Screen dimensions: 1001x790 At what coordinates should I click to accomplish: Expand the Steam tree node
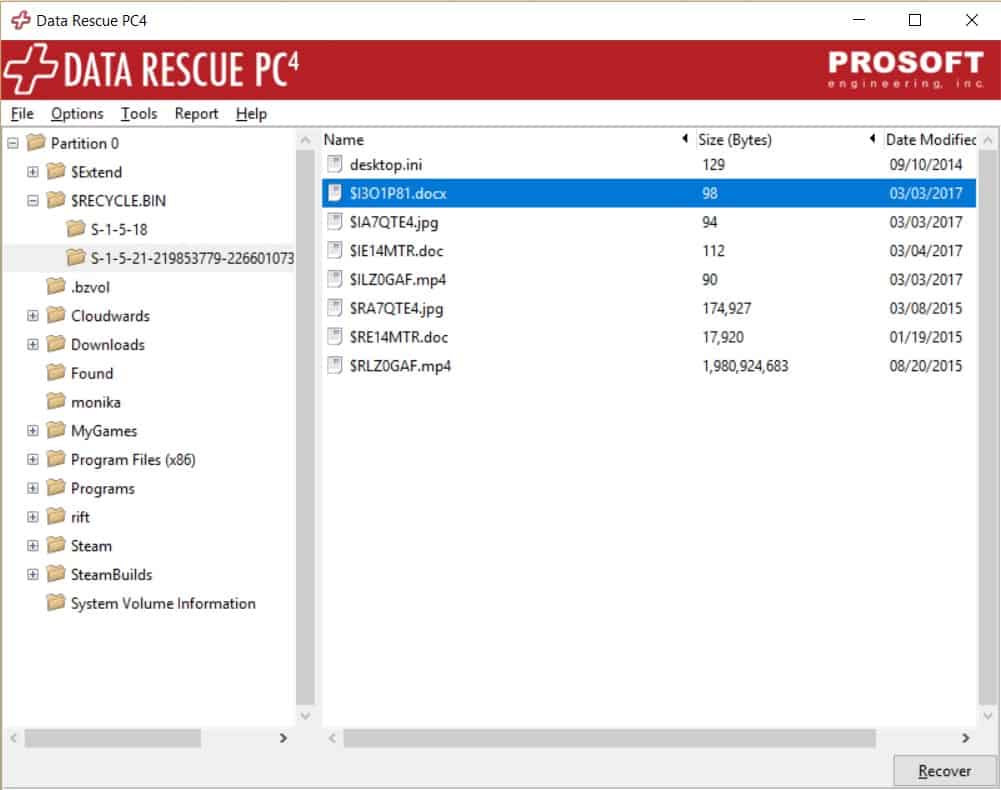(33, 545)
